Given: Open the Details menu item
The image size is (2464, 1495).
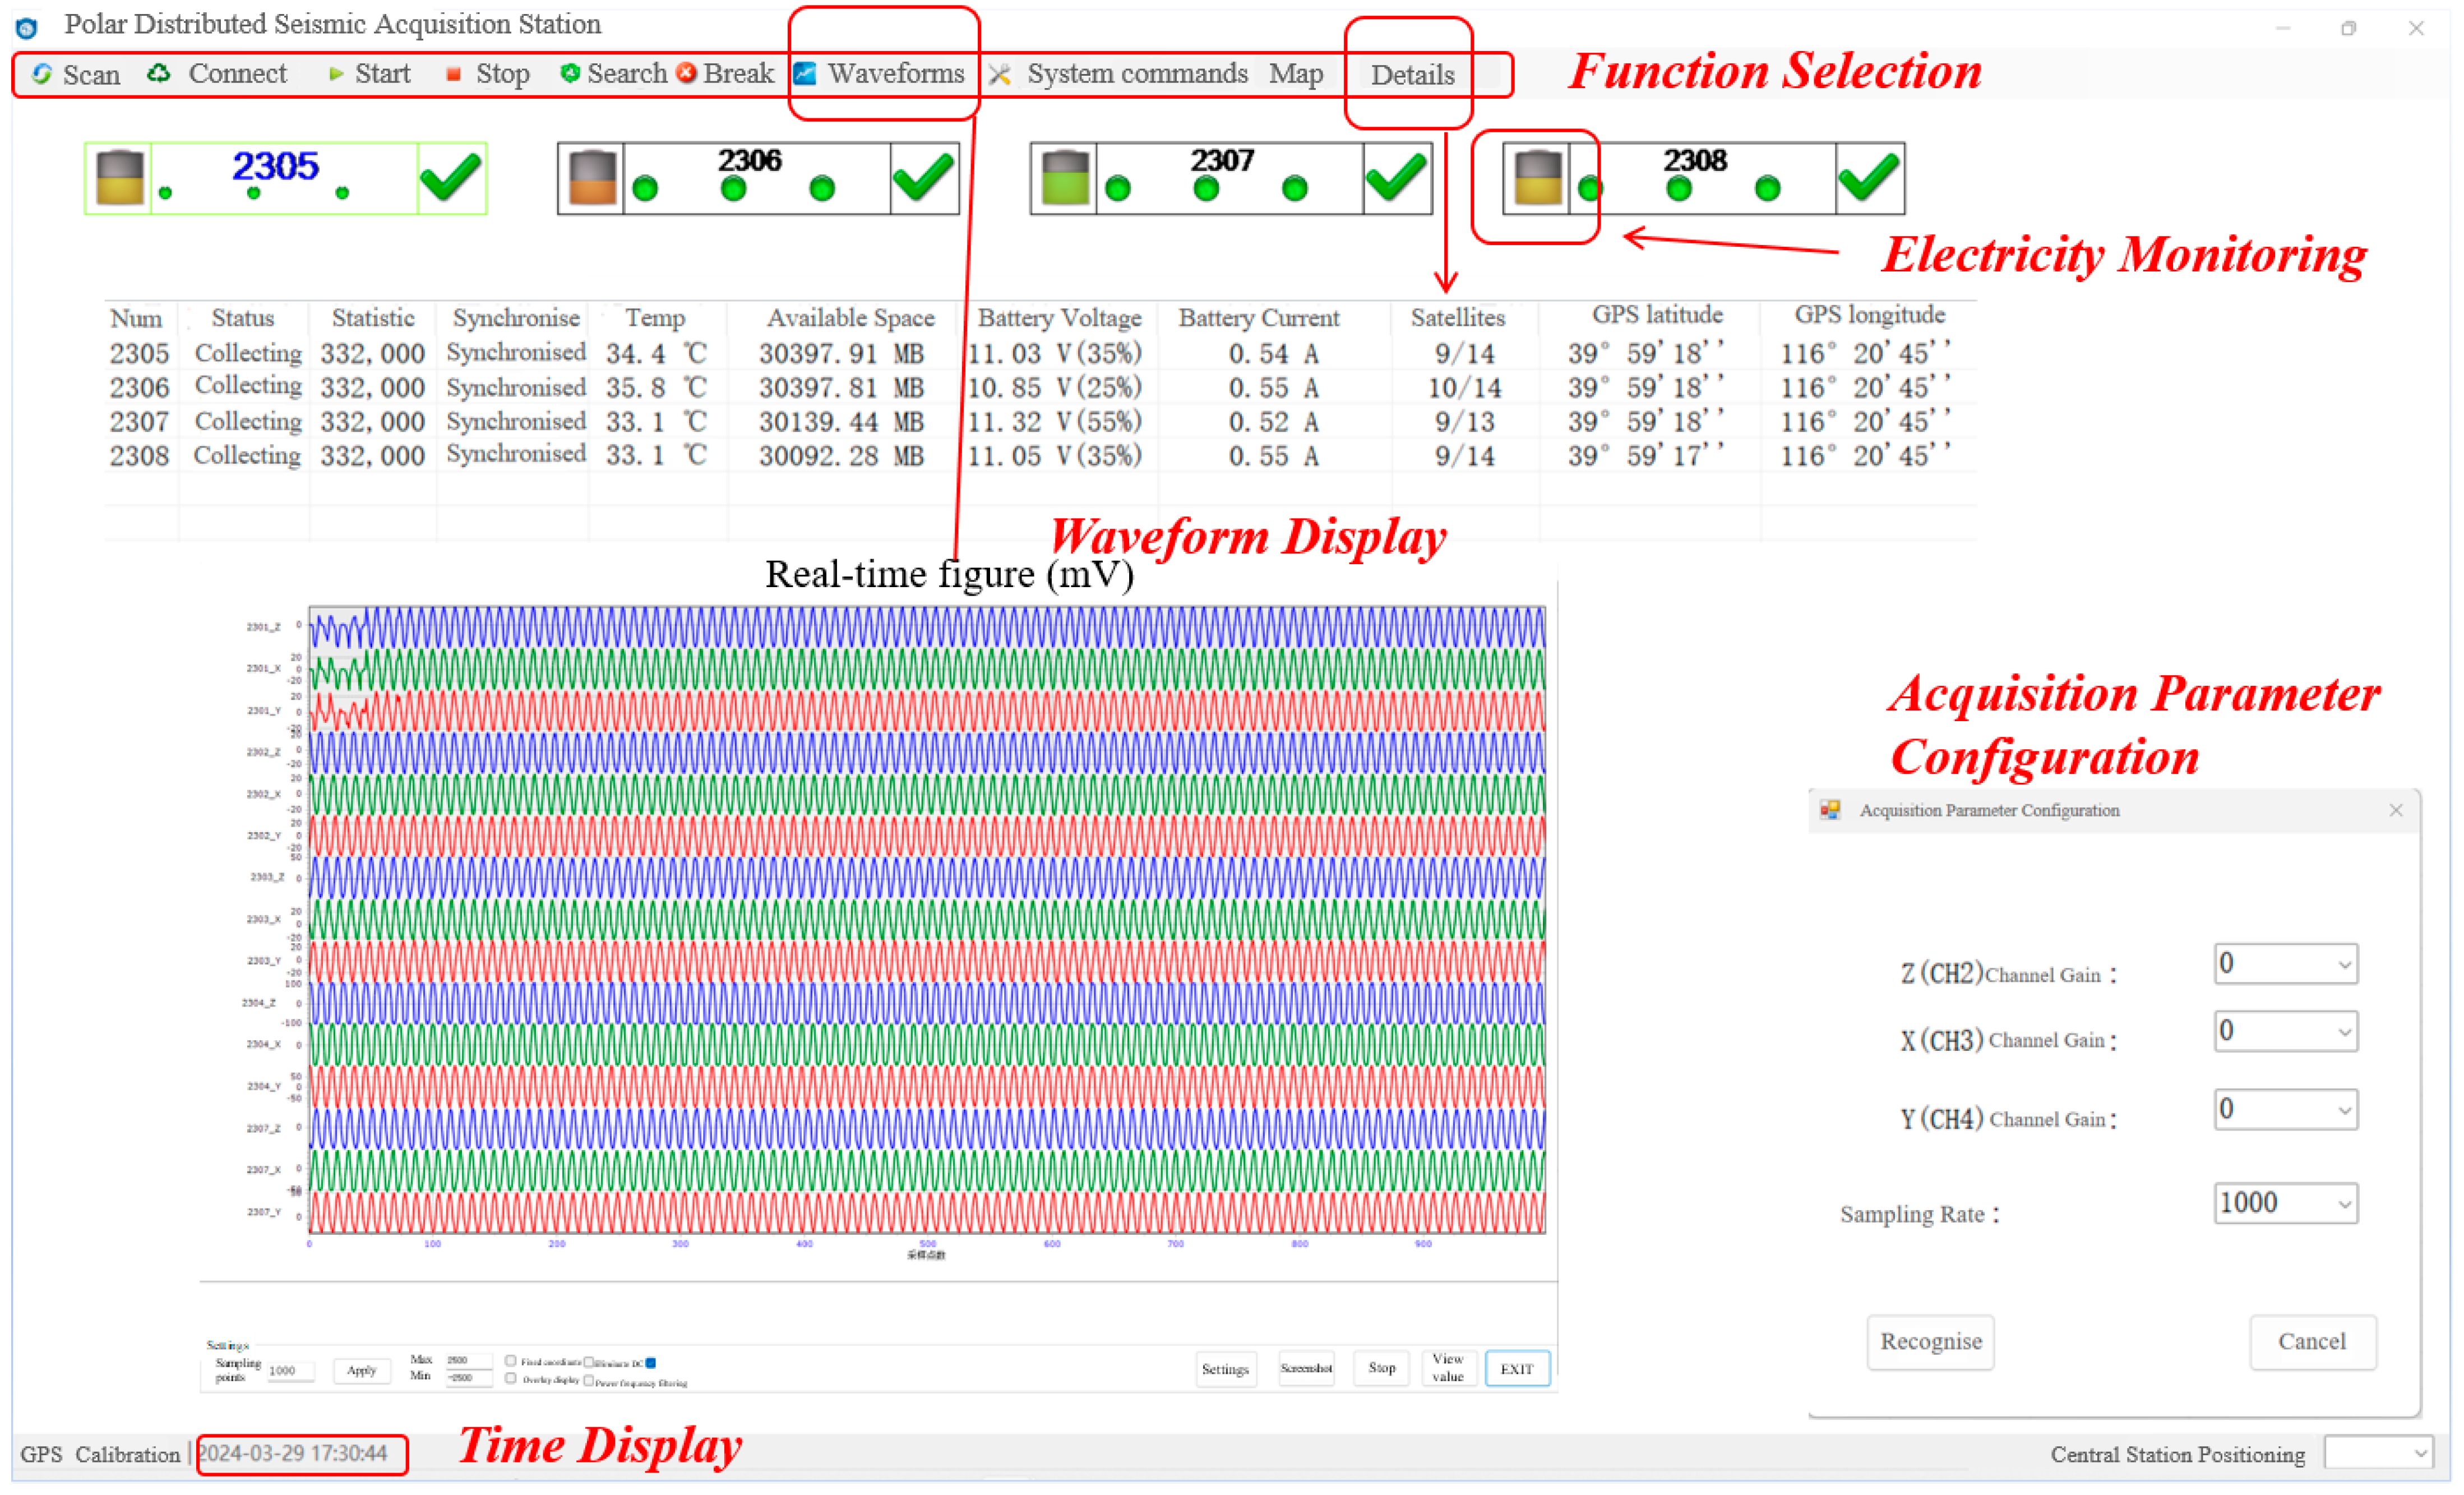Looking at the screenshot, I should 1412,75.
